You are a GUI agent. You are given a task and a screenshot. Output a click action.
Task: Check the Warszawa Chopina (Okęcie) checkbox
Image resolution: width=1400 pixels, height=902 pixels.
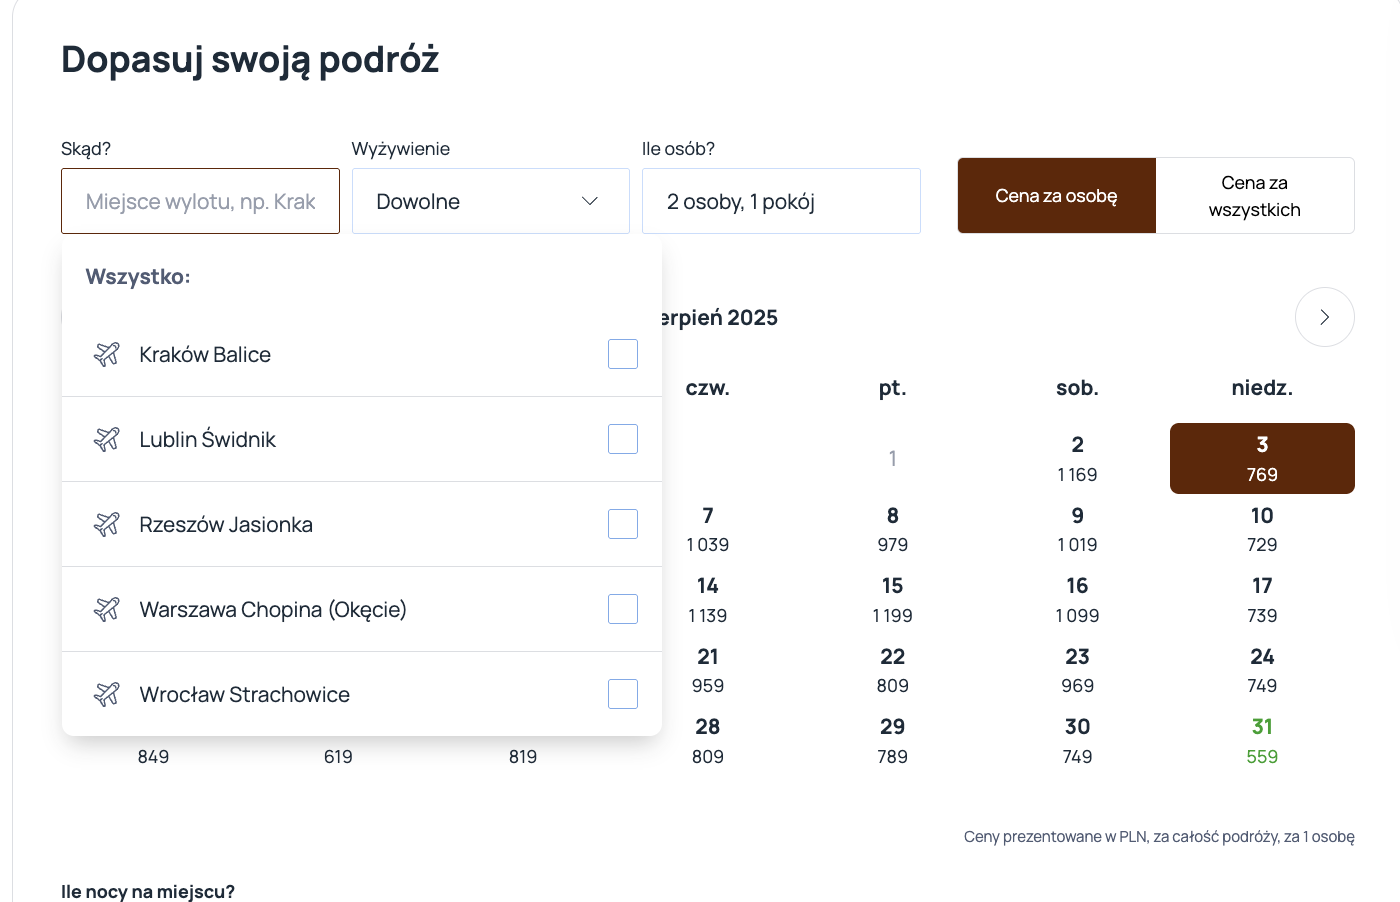[x=622, y=608]
